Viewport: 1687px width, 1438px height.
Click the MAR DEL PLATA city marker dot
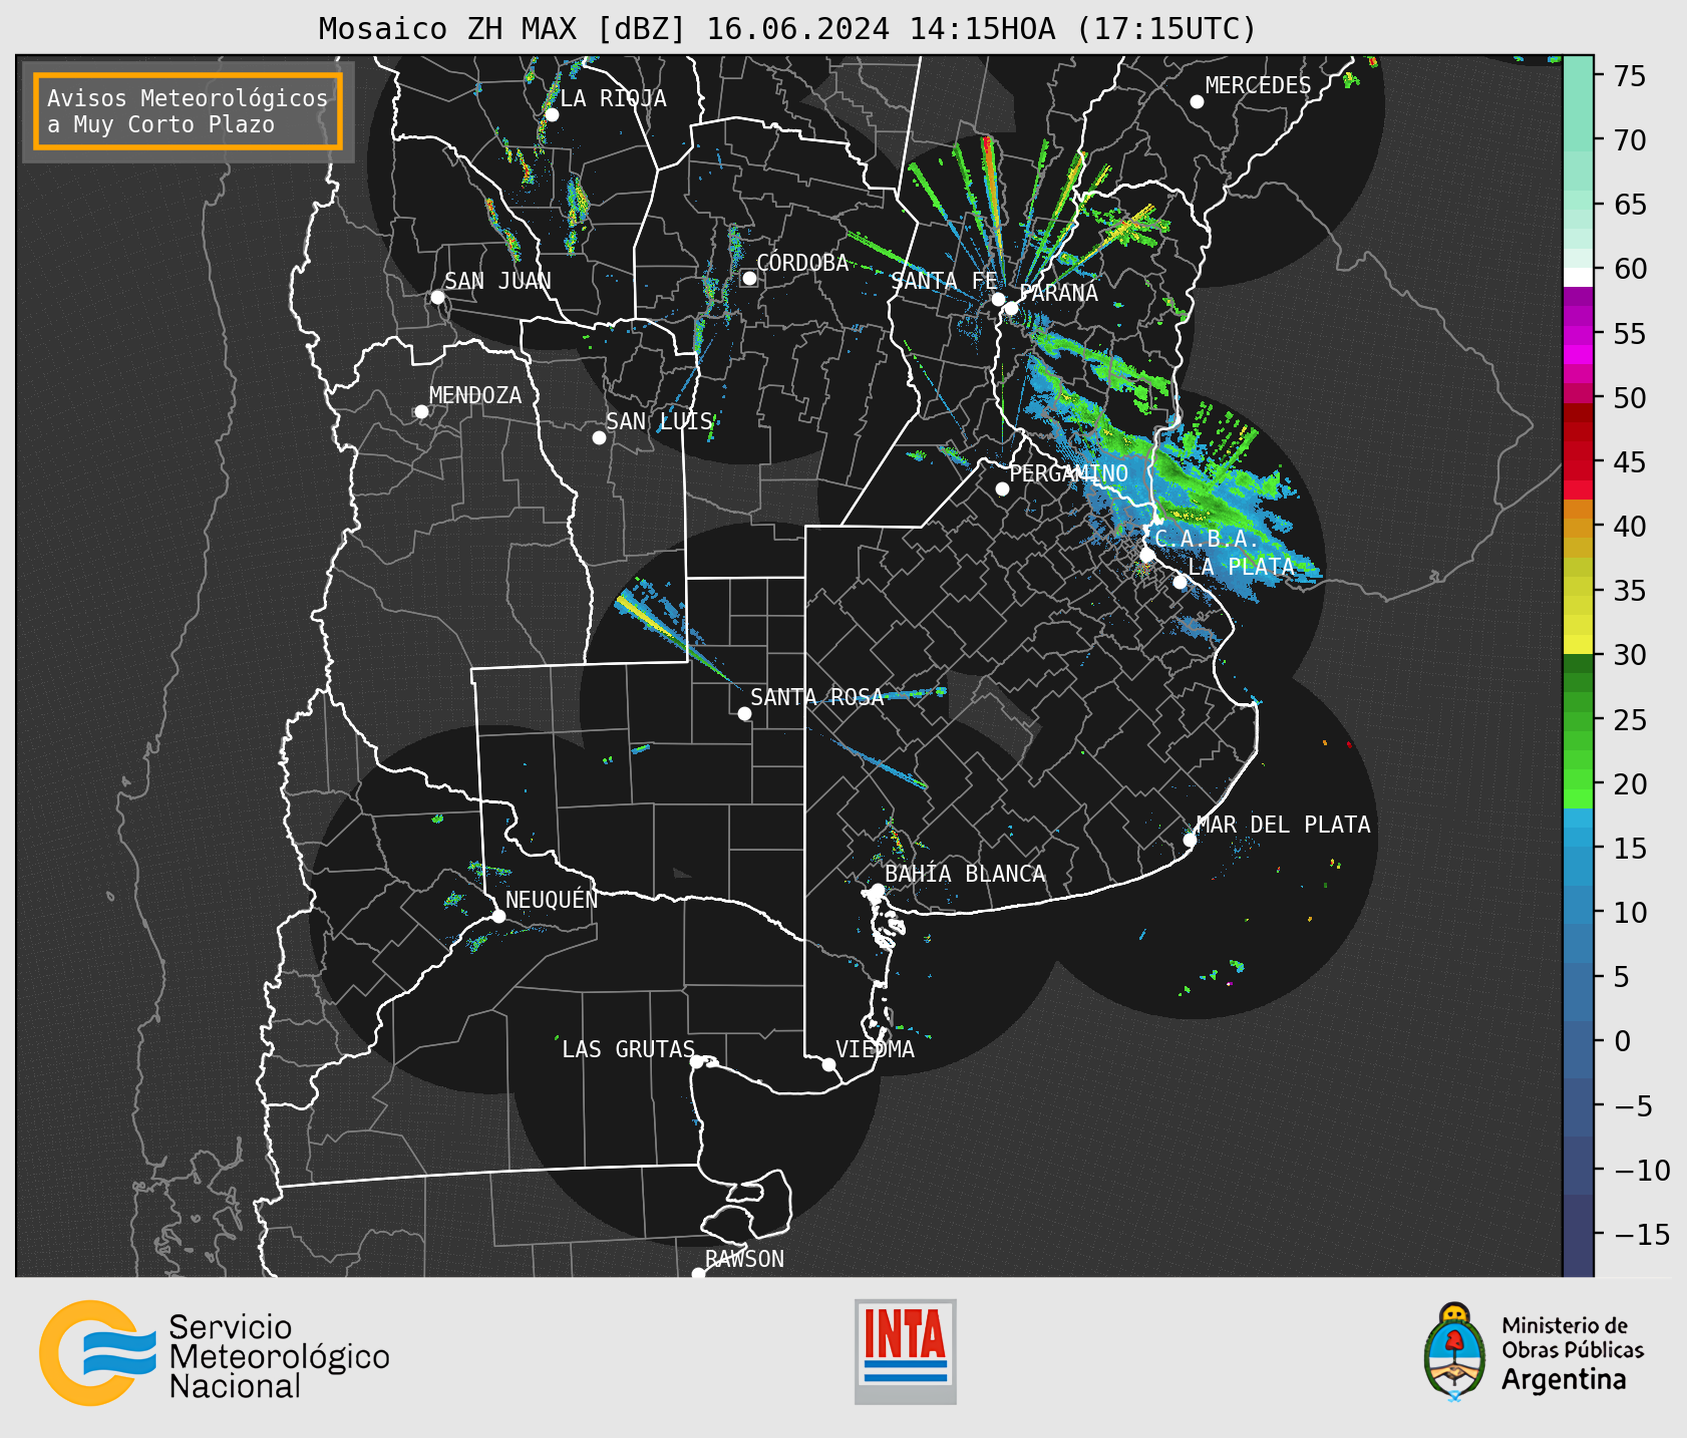tap(1190, 840)
